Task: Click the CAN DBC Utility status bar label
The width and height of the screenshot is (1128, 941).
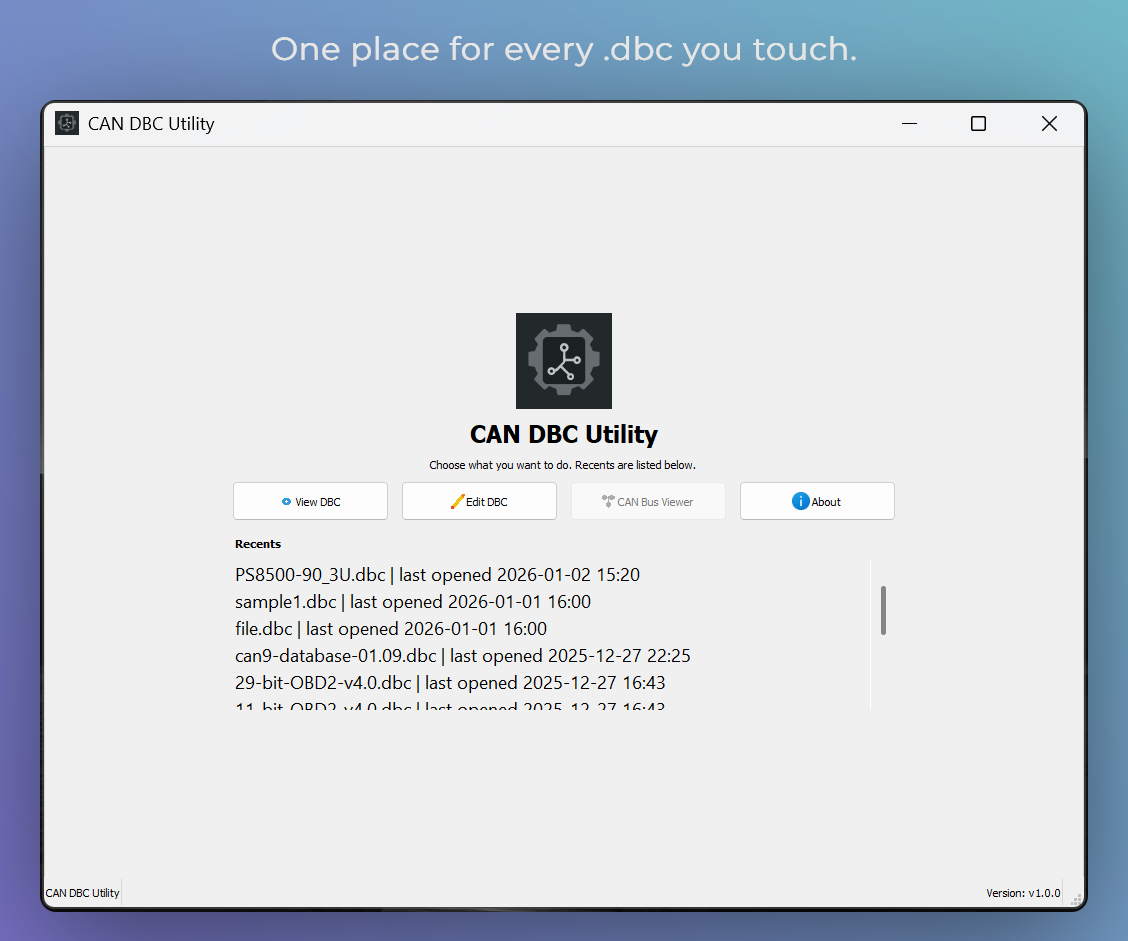Action: point(82,893)
